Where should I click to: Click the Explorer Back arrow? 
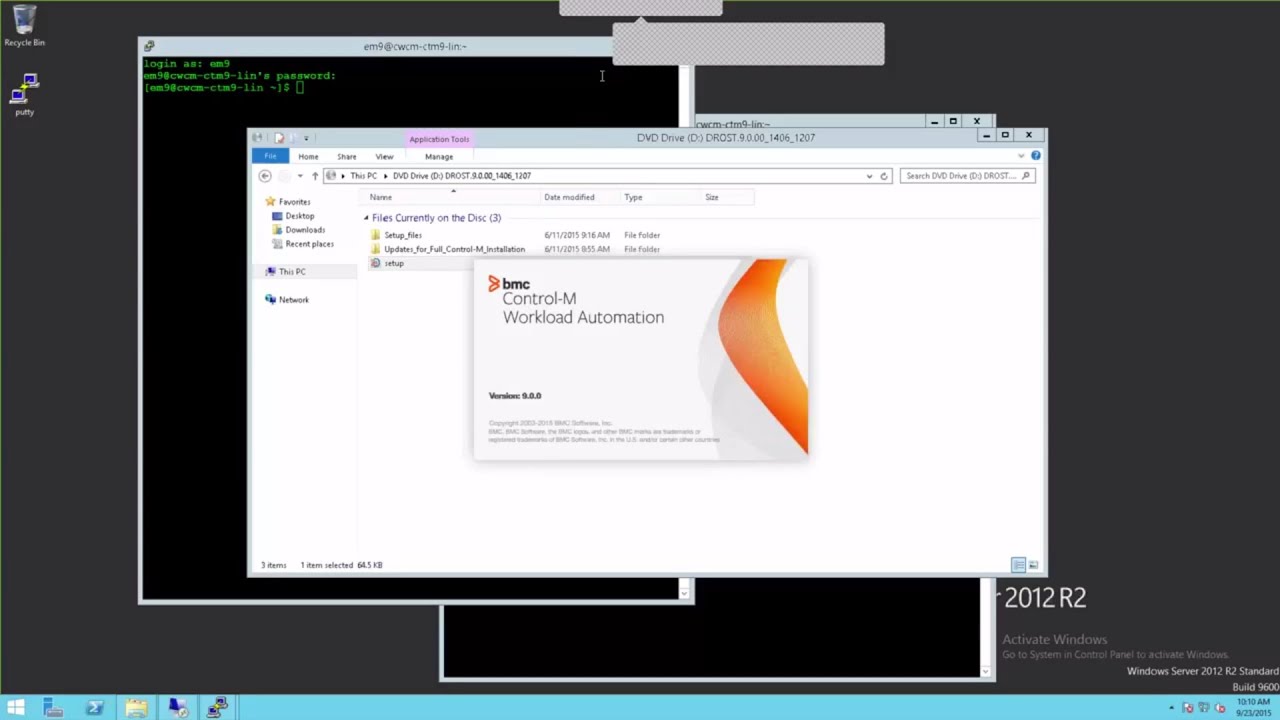coord(265,176)
